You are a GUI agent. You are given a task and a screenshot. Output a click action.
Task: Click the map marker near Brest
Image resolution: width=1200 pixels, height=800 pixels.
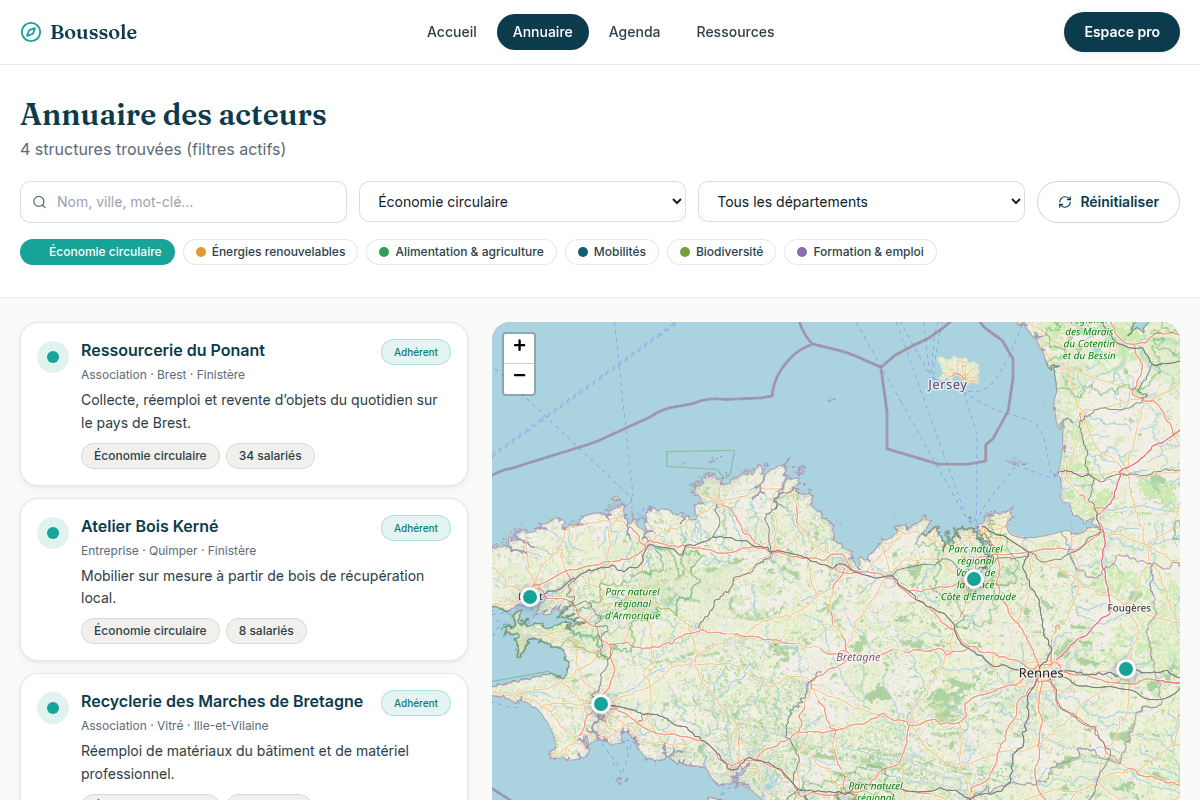click(x=530, y=597)
